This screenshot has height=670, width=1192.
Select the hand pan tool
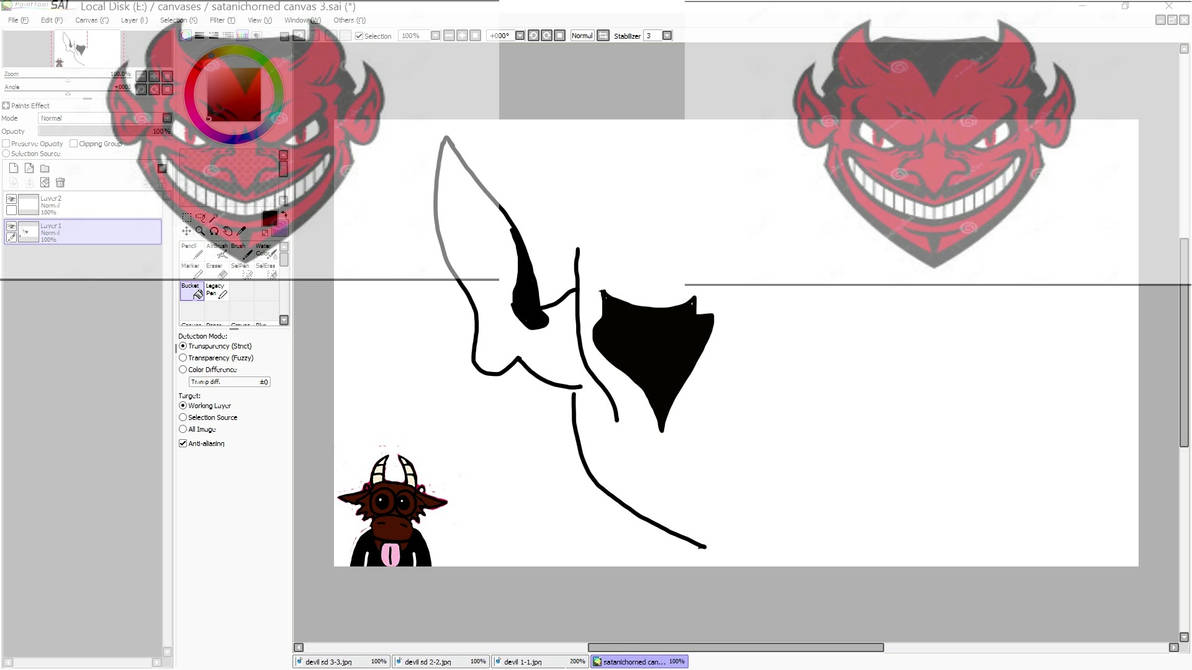(x=227, y=230)
